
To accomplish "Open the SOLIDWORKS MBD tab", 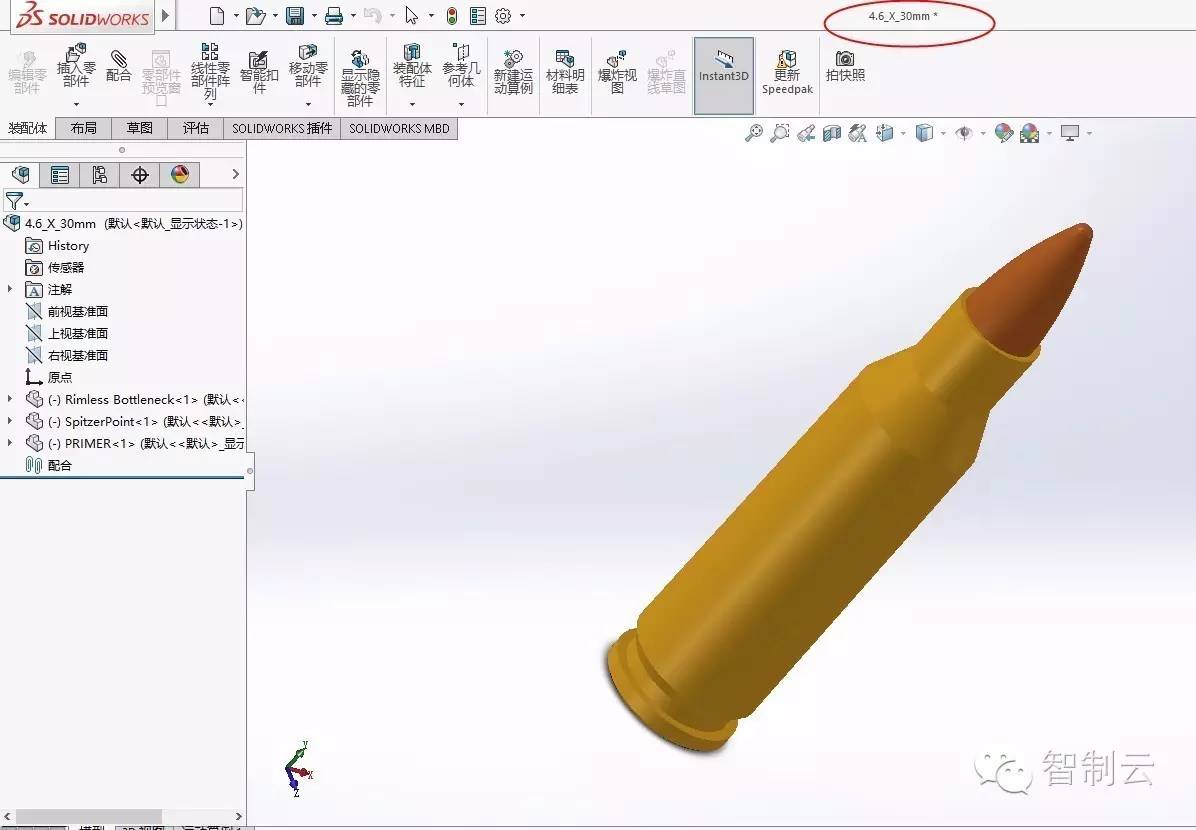I will tap(400, 128).
